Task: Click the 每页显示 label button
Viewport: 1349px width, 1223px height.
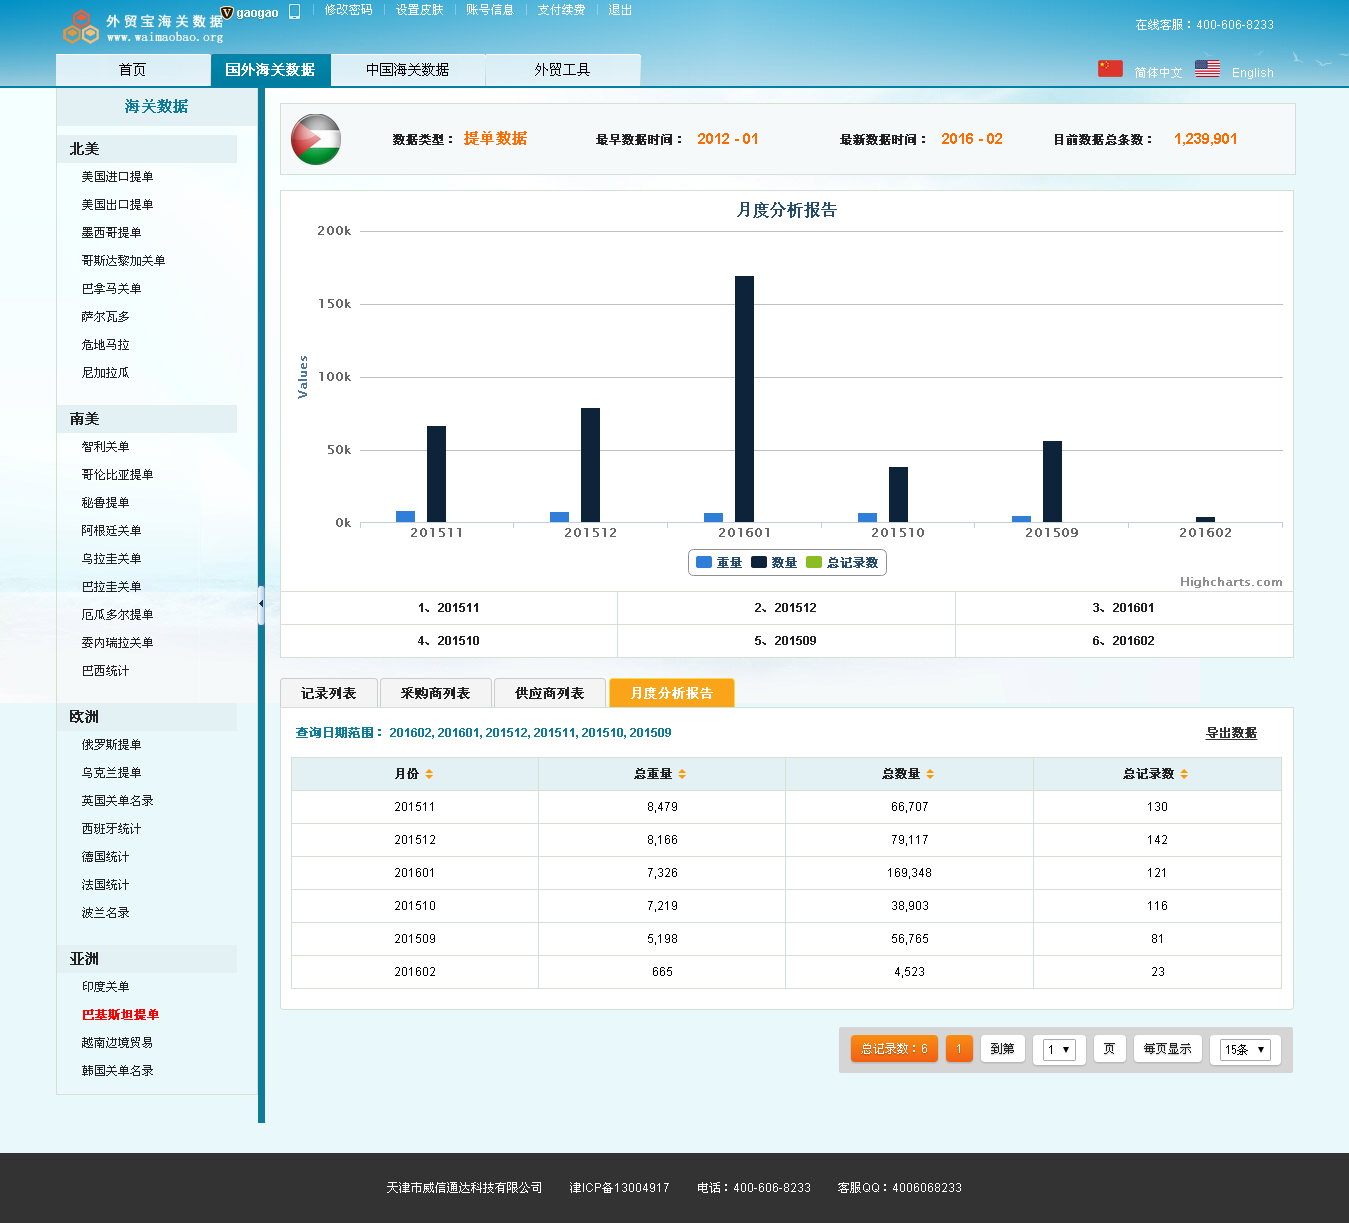Action: coord(1167,1048)
